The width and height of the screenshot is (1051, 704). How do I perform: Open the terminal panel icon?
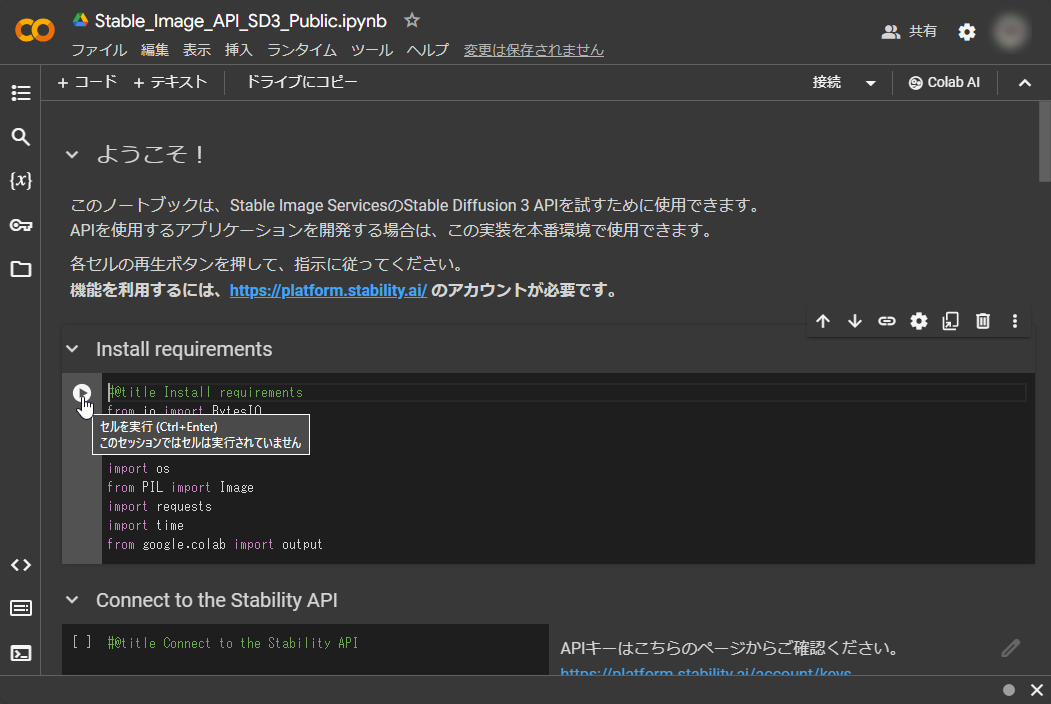click(21, 653)
